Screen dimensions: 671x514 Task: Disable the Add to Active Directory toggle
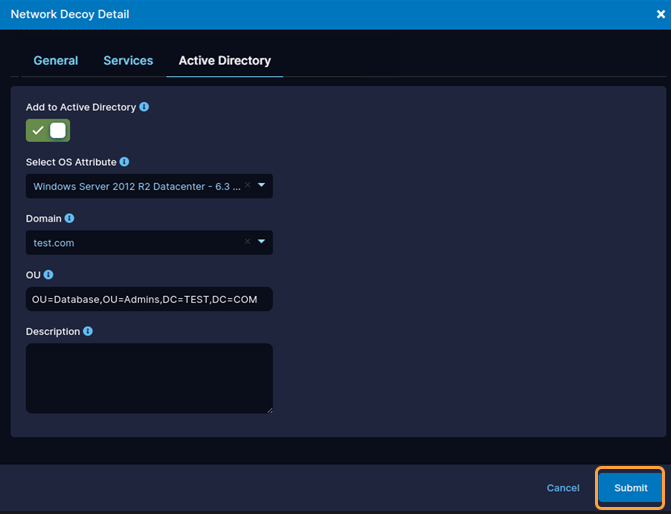[48, 130]
